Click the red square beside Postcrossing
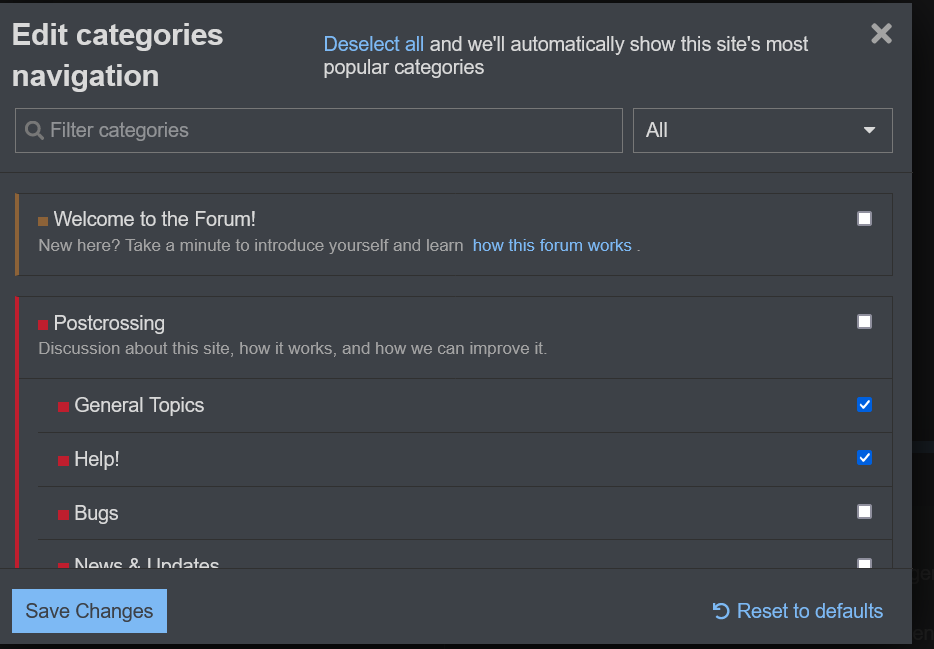Viewport: 934px width, 649px height. tap(43, 324)
